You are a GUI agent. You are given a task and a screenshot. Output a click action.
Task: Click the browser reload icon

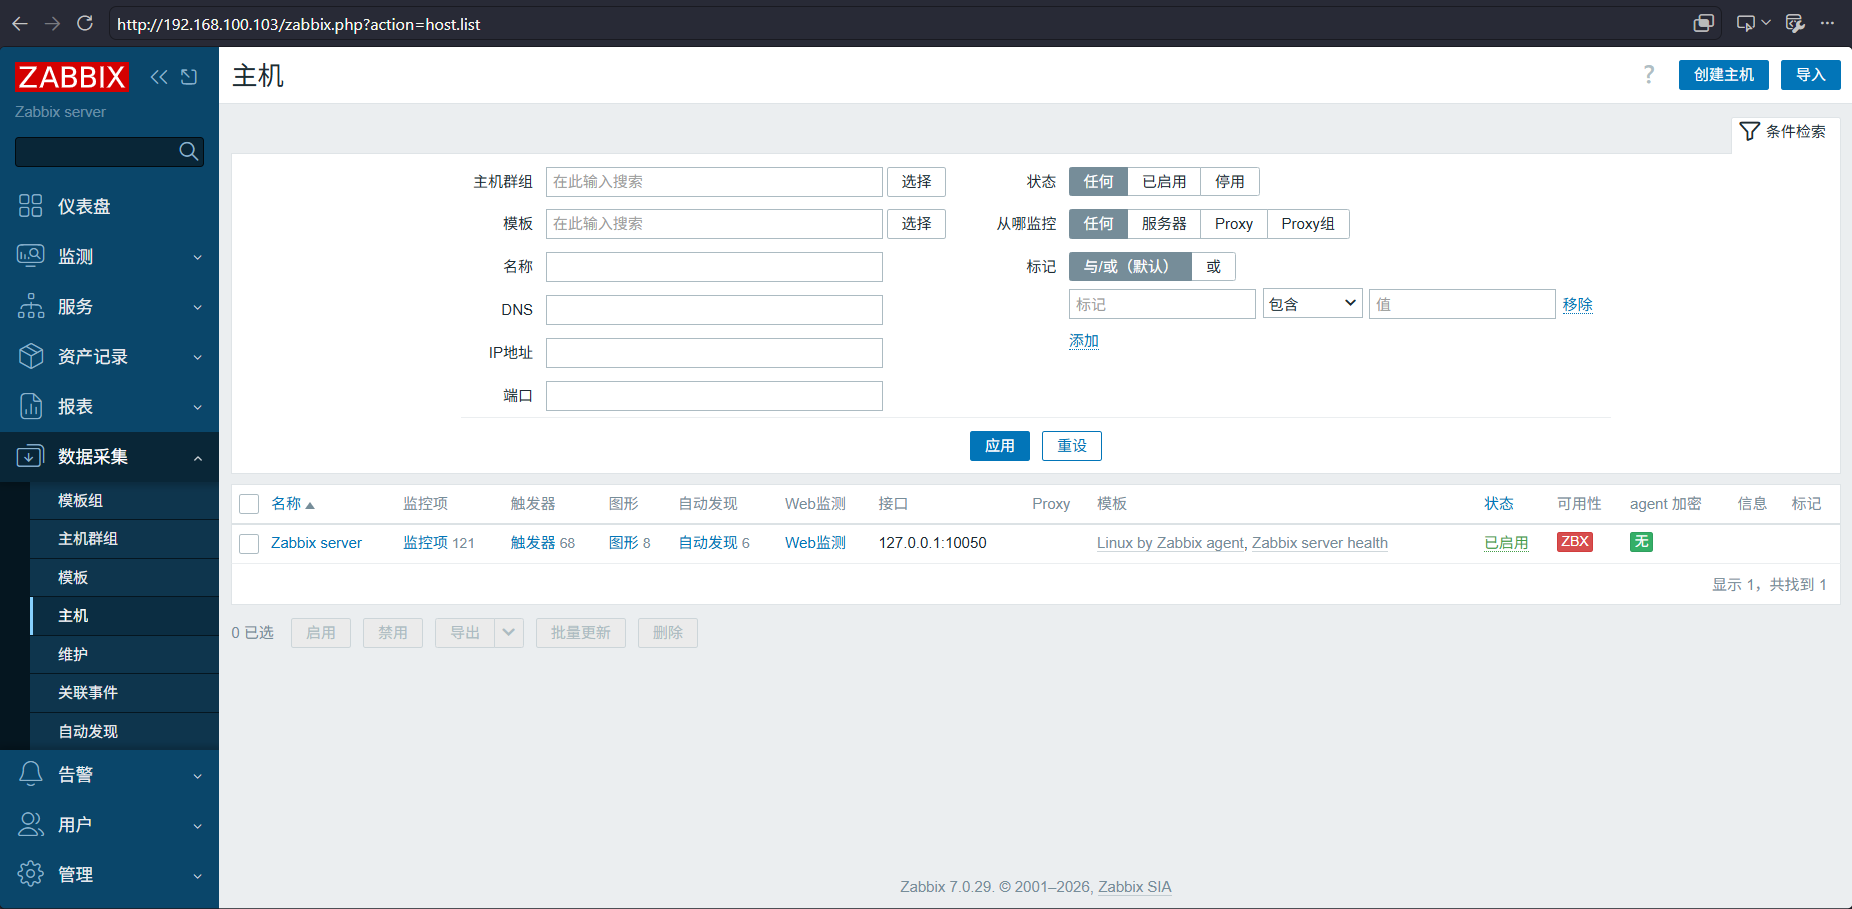click(x=85, y=23)
